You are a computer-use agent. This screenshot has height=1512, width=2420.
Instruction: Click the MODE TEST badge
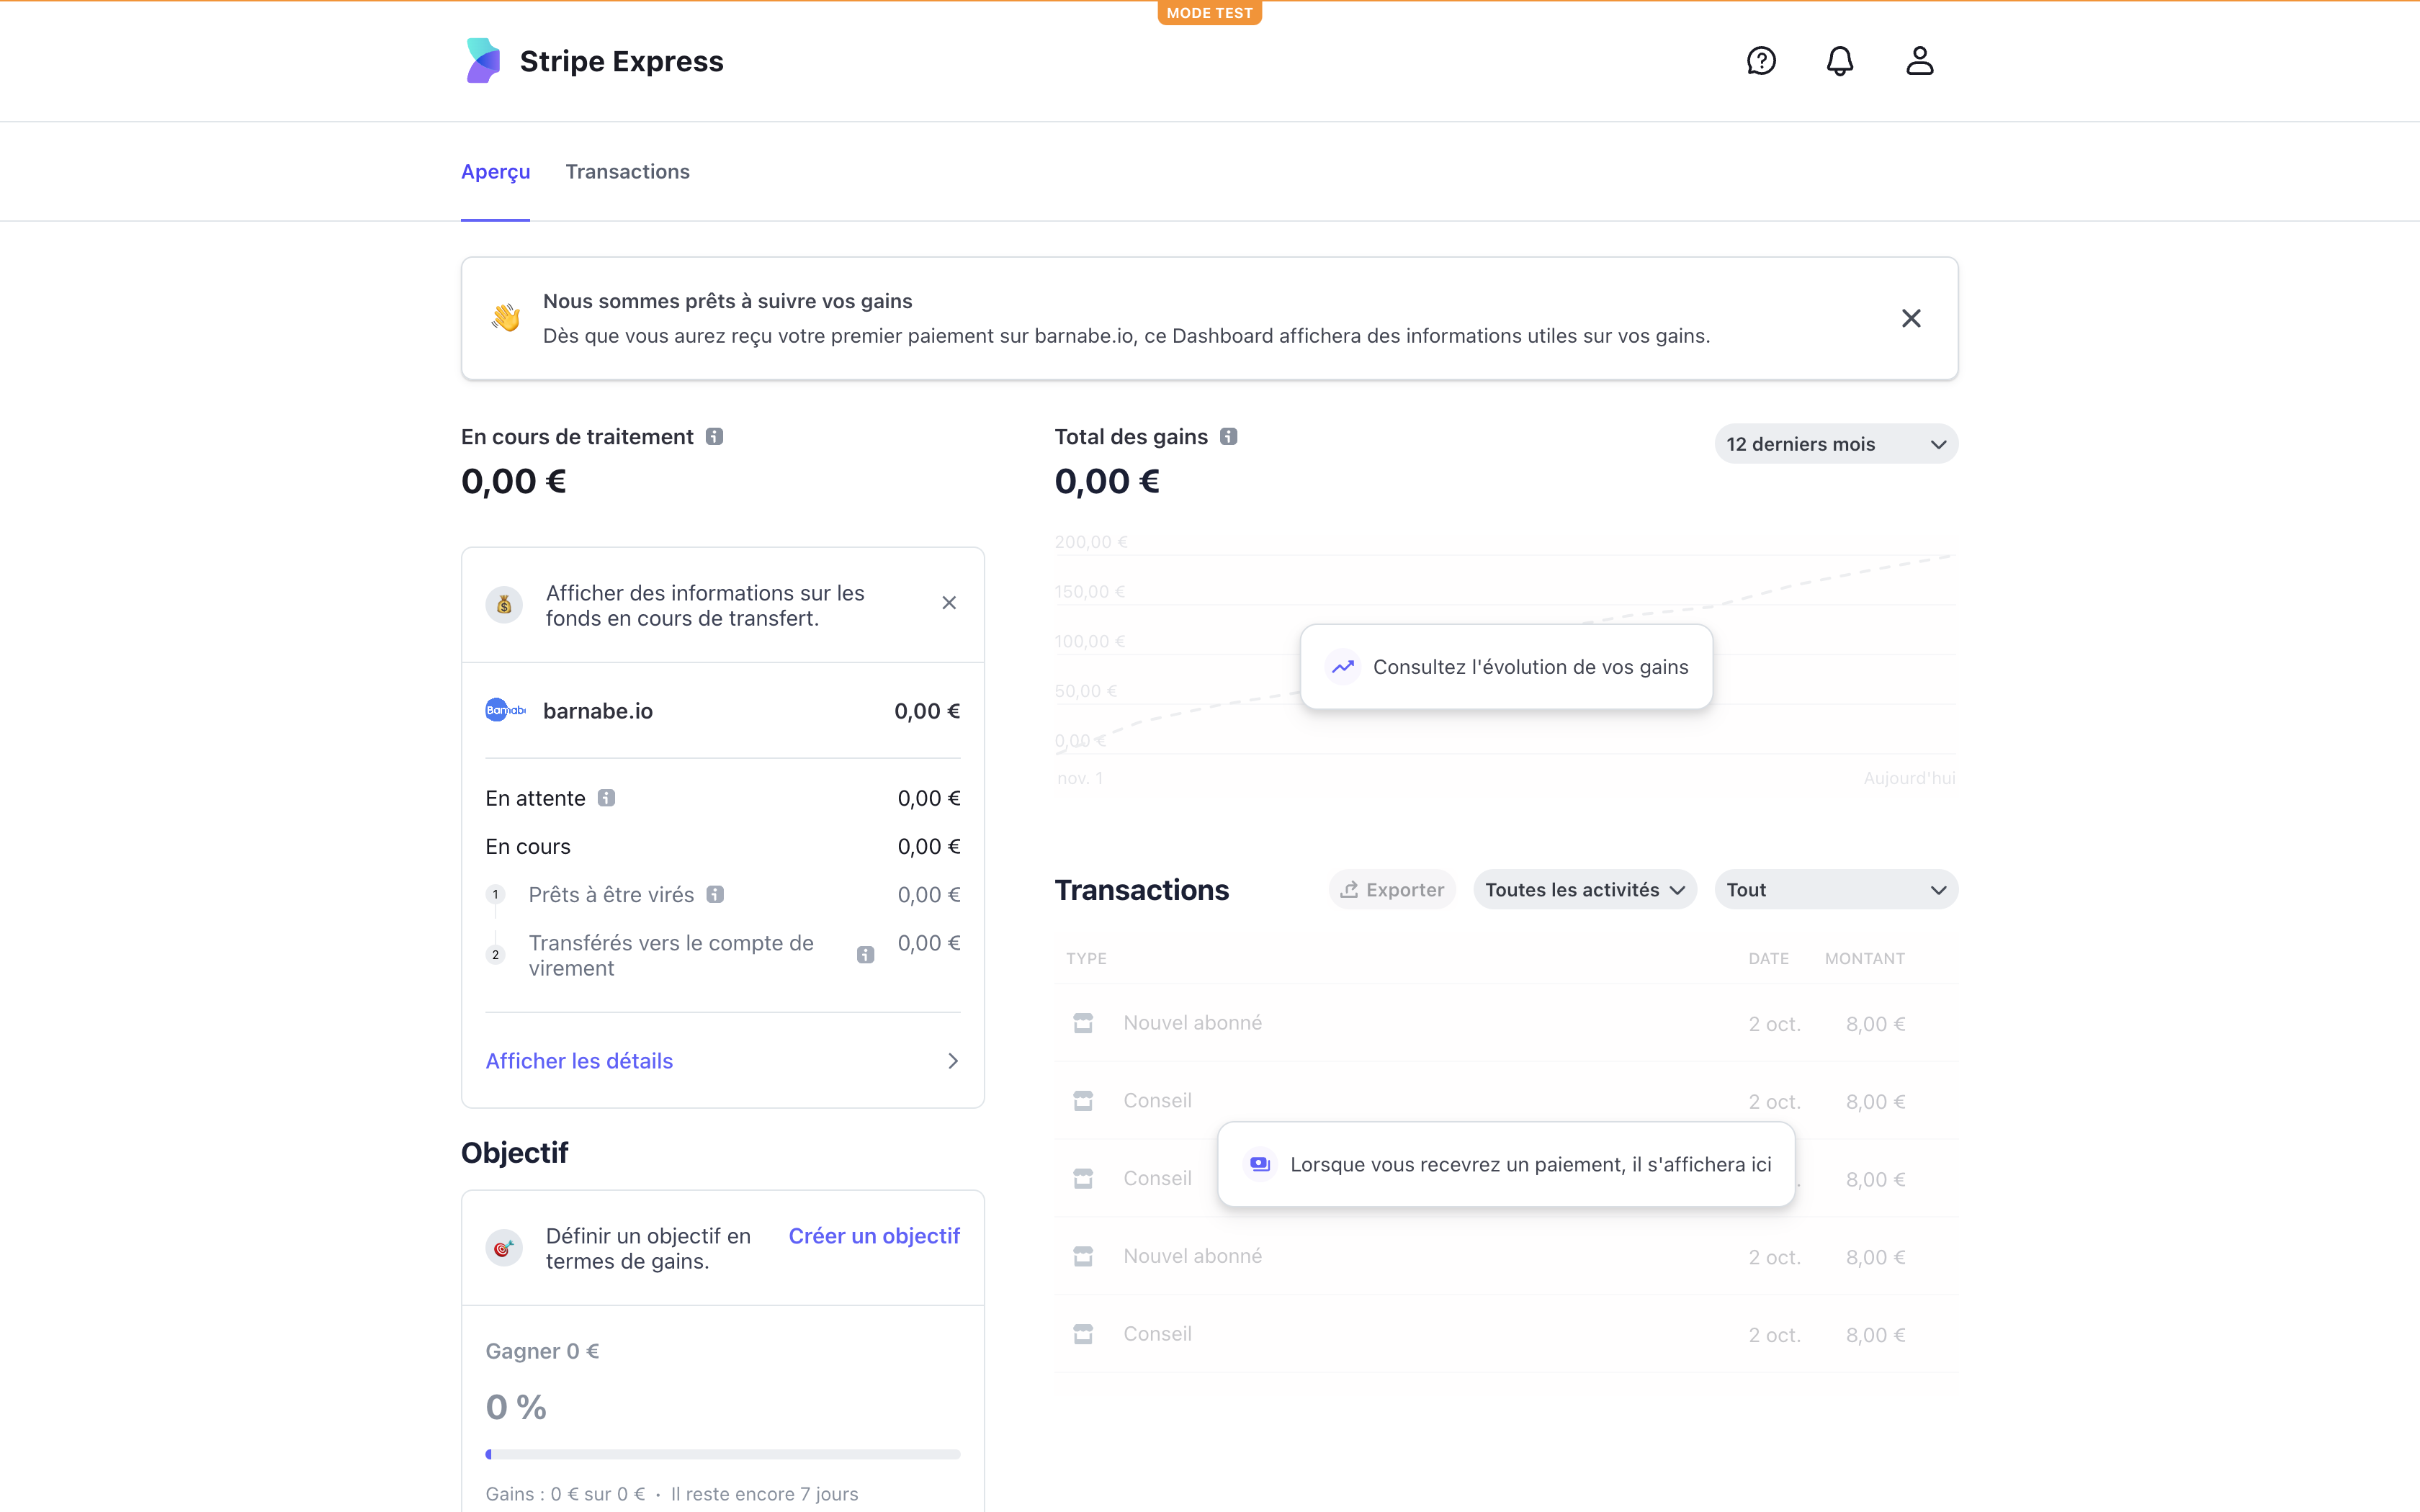click(1209, 13)
